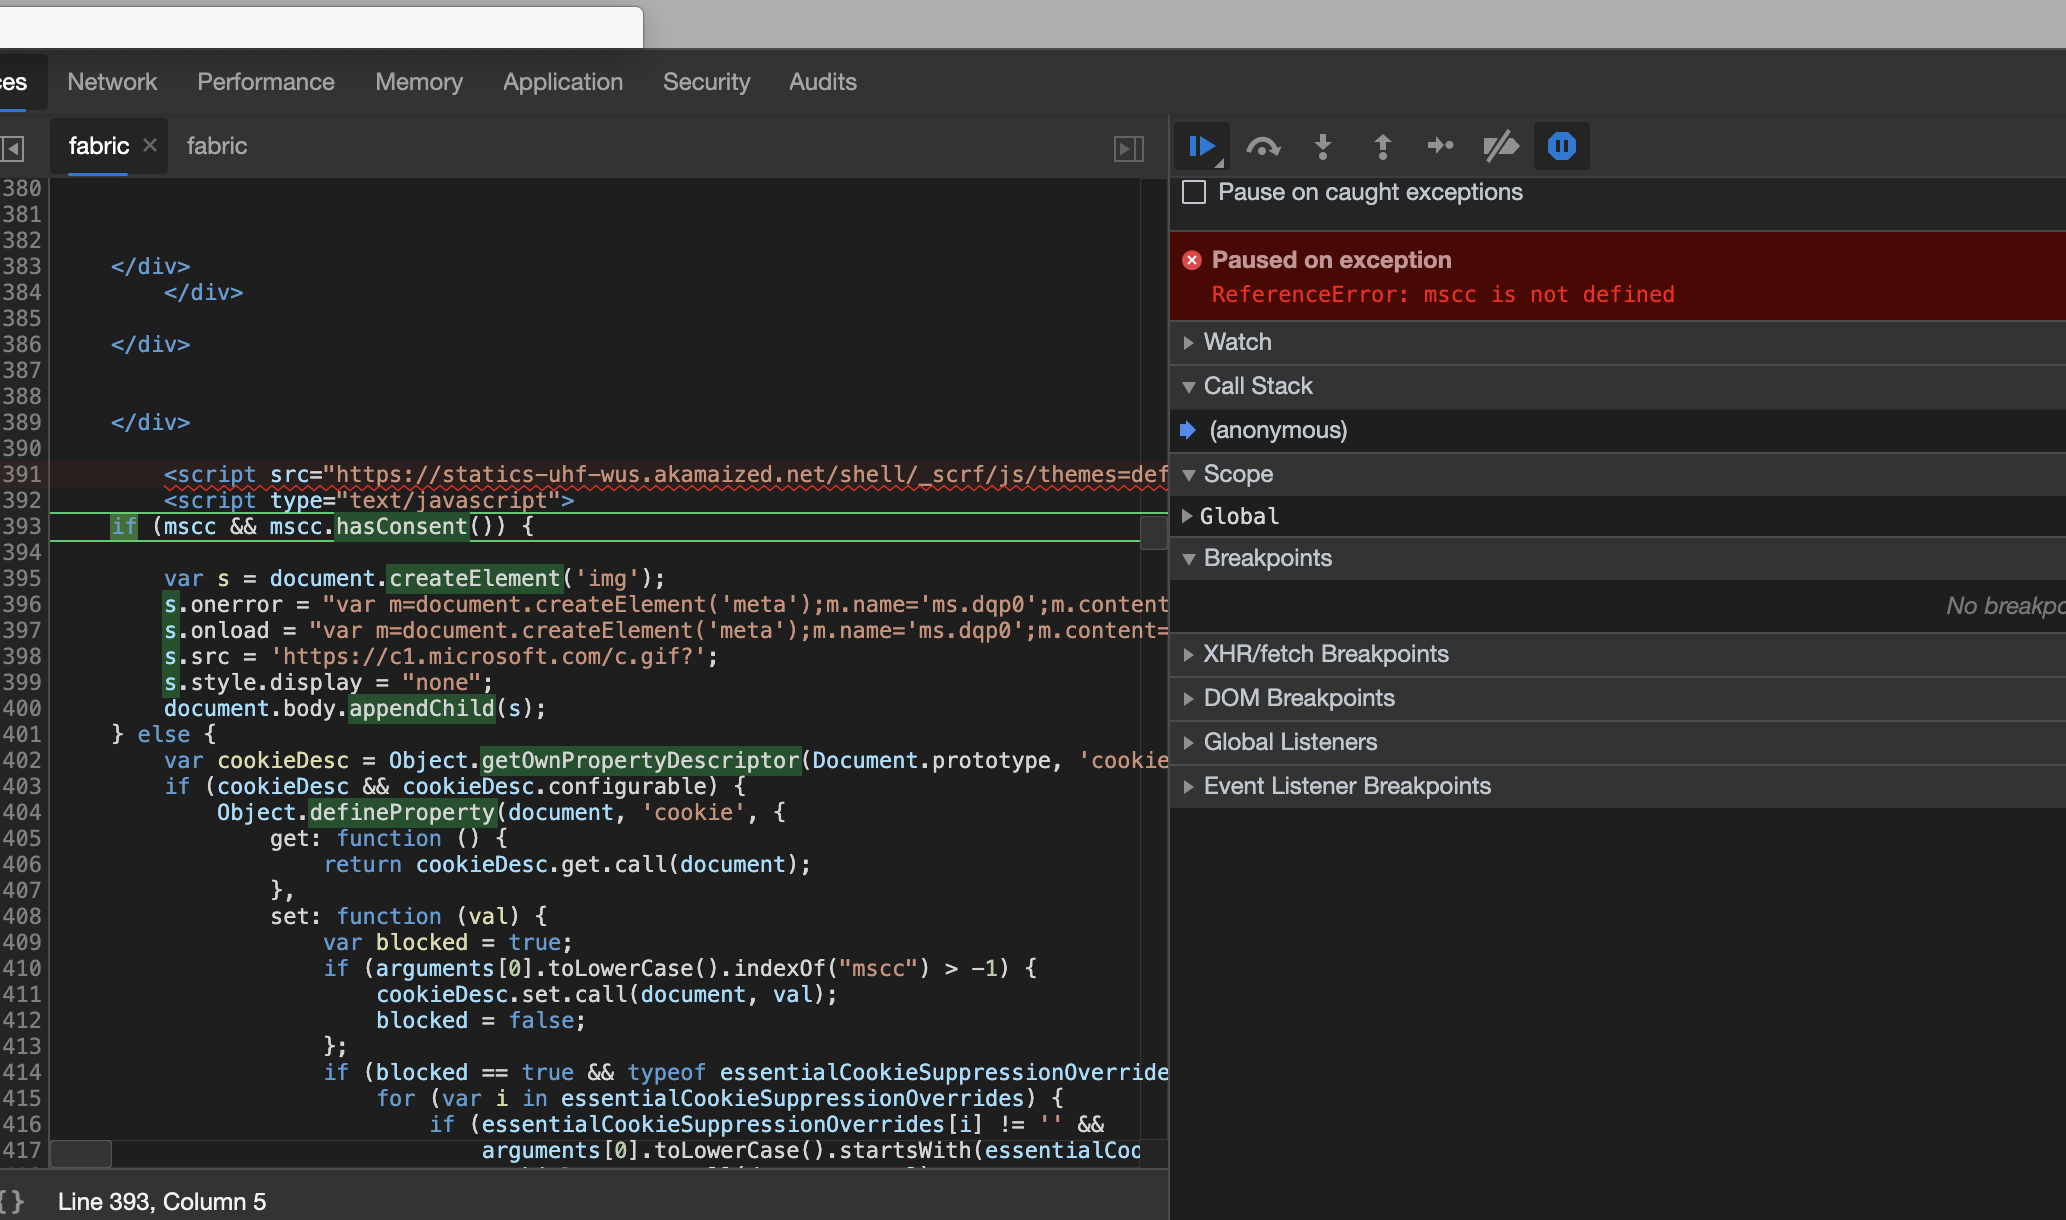The width and height of the screenshot is (2066, 1220).
Task: Step out of the current function
Action: 1382,146
